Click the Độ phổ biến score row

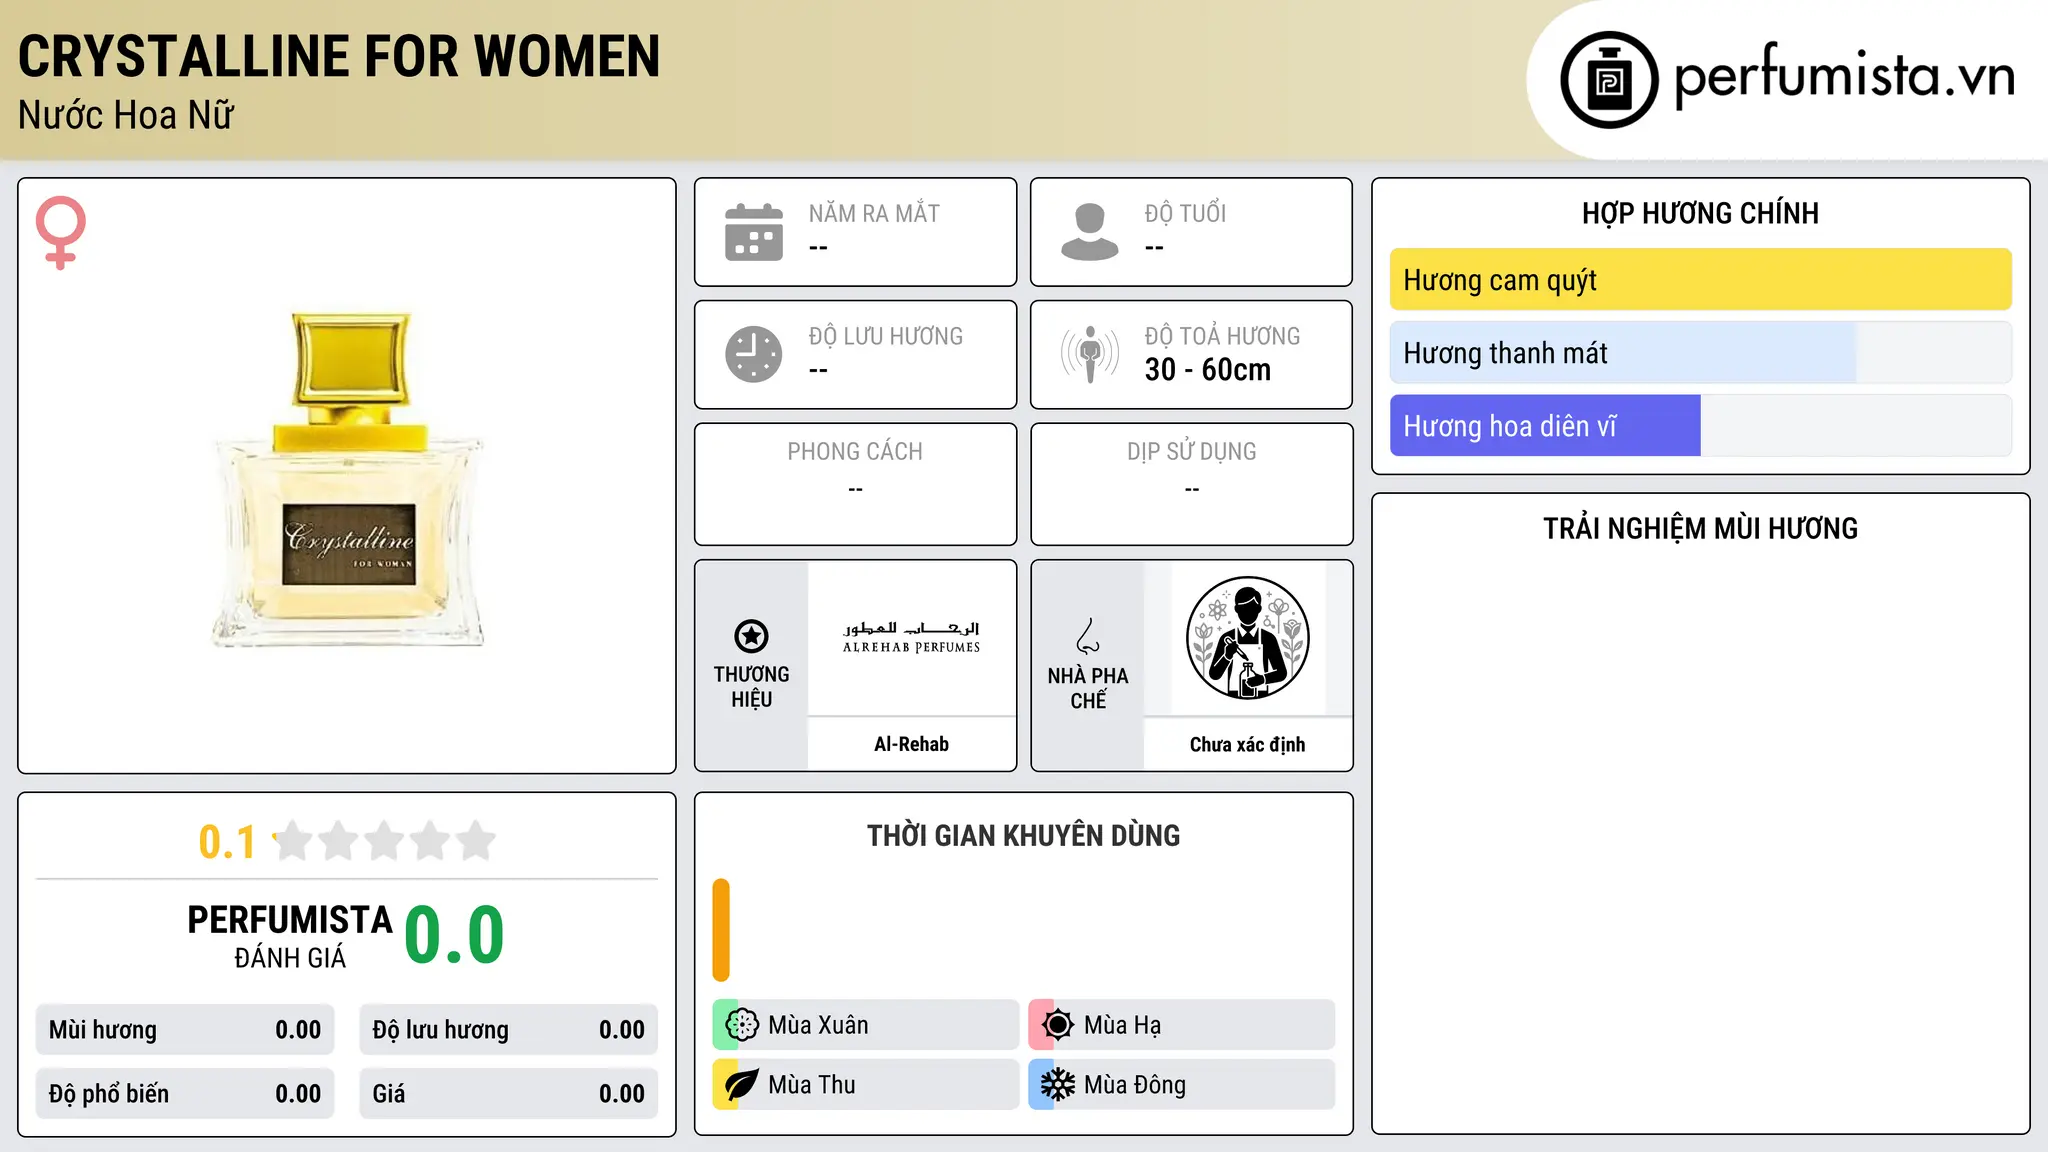(x=185, y=1094)
